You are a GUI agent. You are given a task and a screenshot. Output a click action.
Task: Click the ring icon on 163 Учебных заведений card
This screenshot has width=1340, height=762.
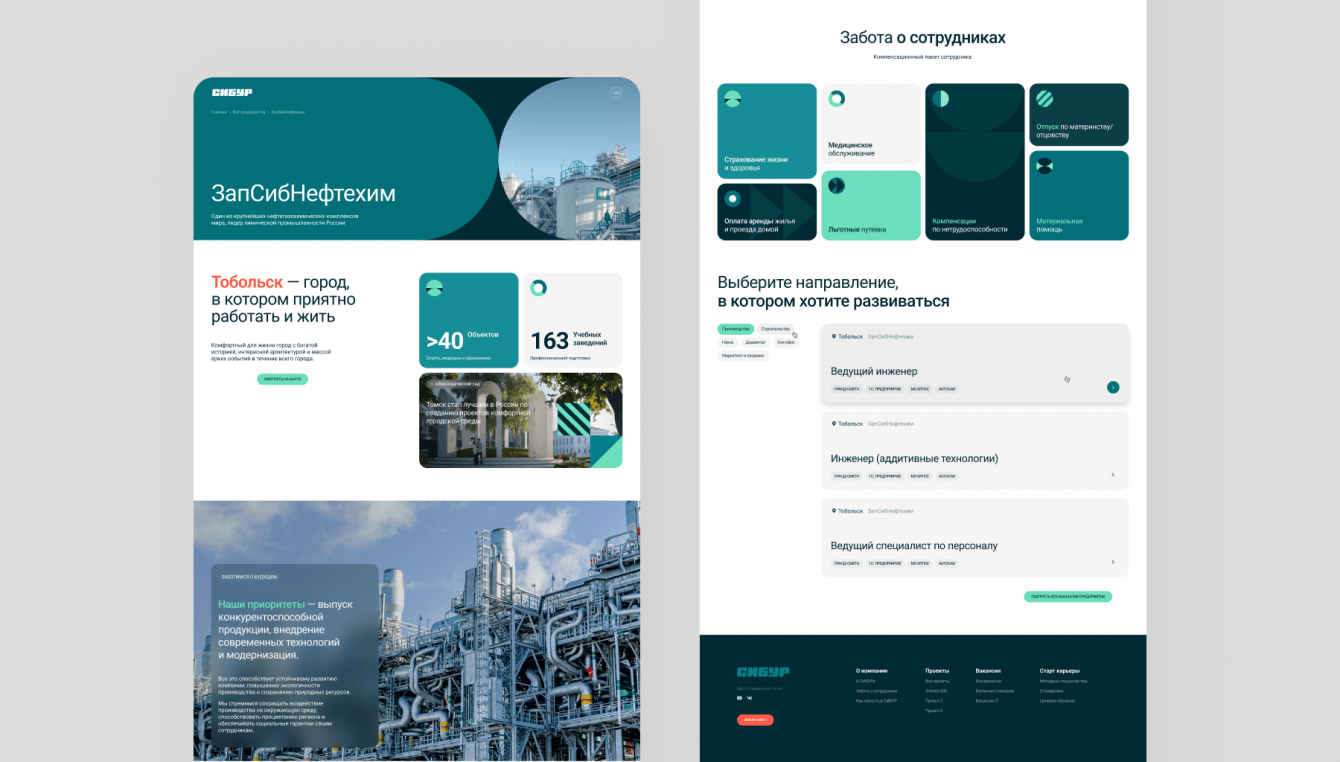pyautogui.click(x=538, y=288)
